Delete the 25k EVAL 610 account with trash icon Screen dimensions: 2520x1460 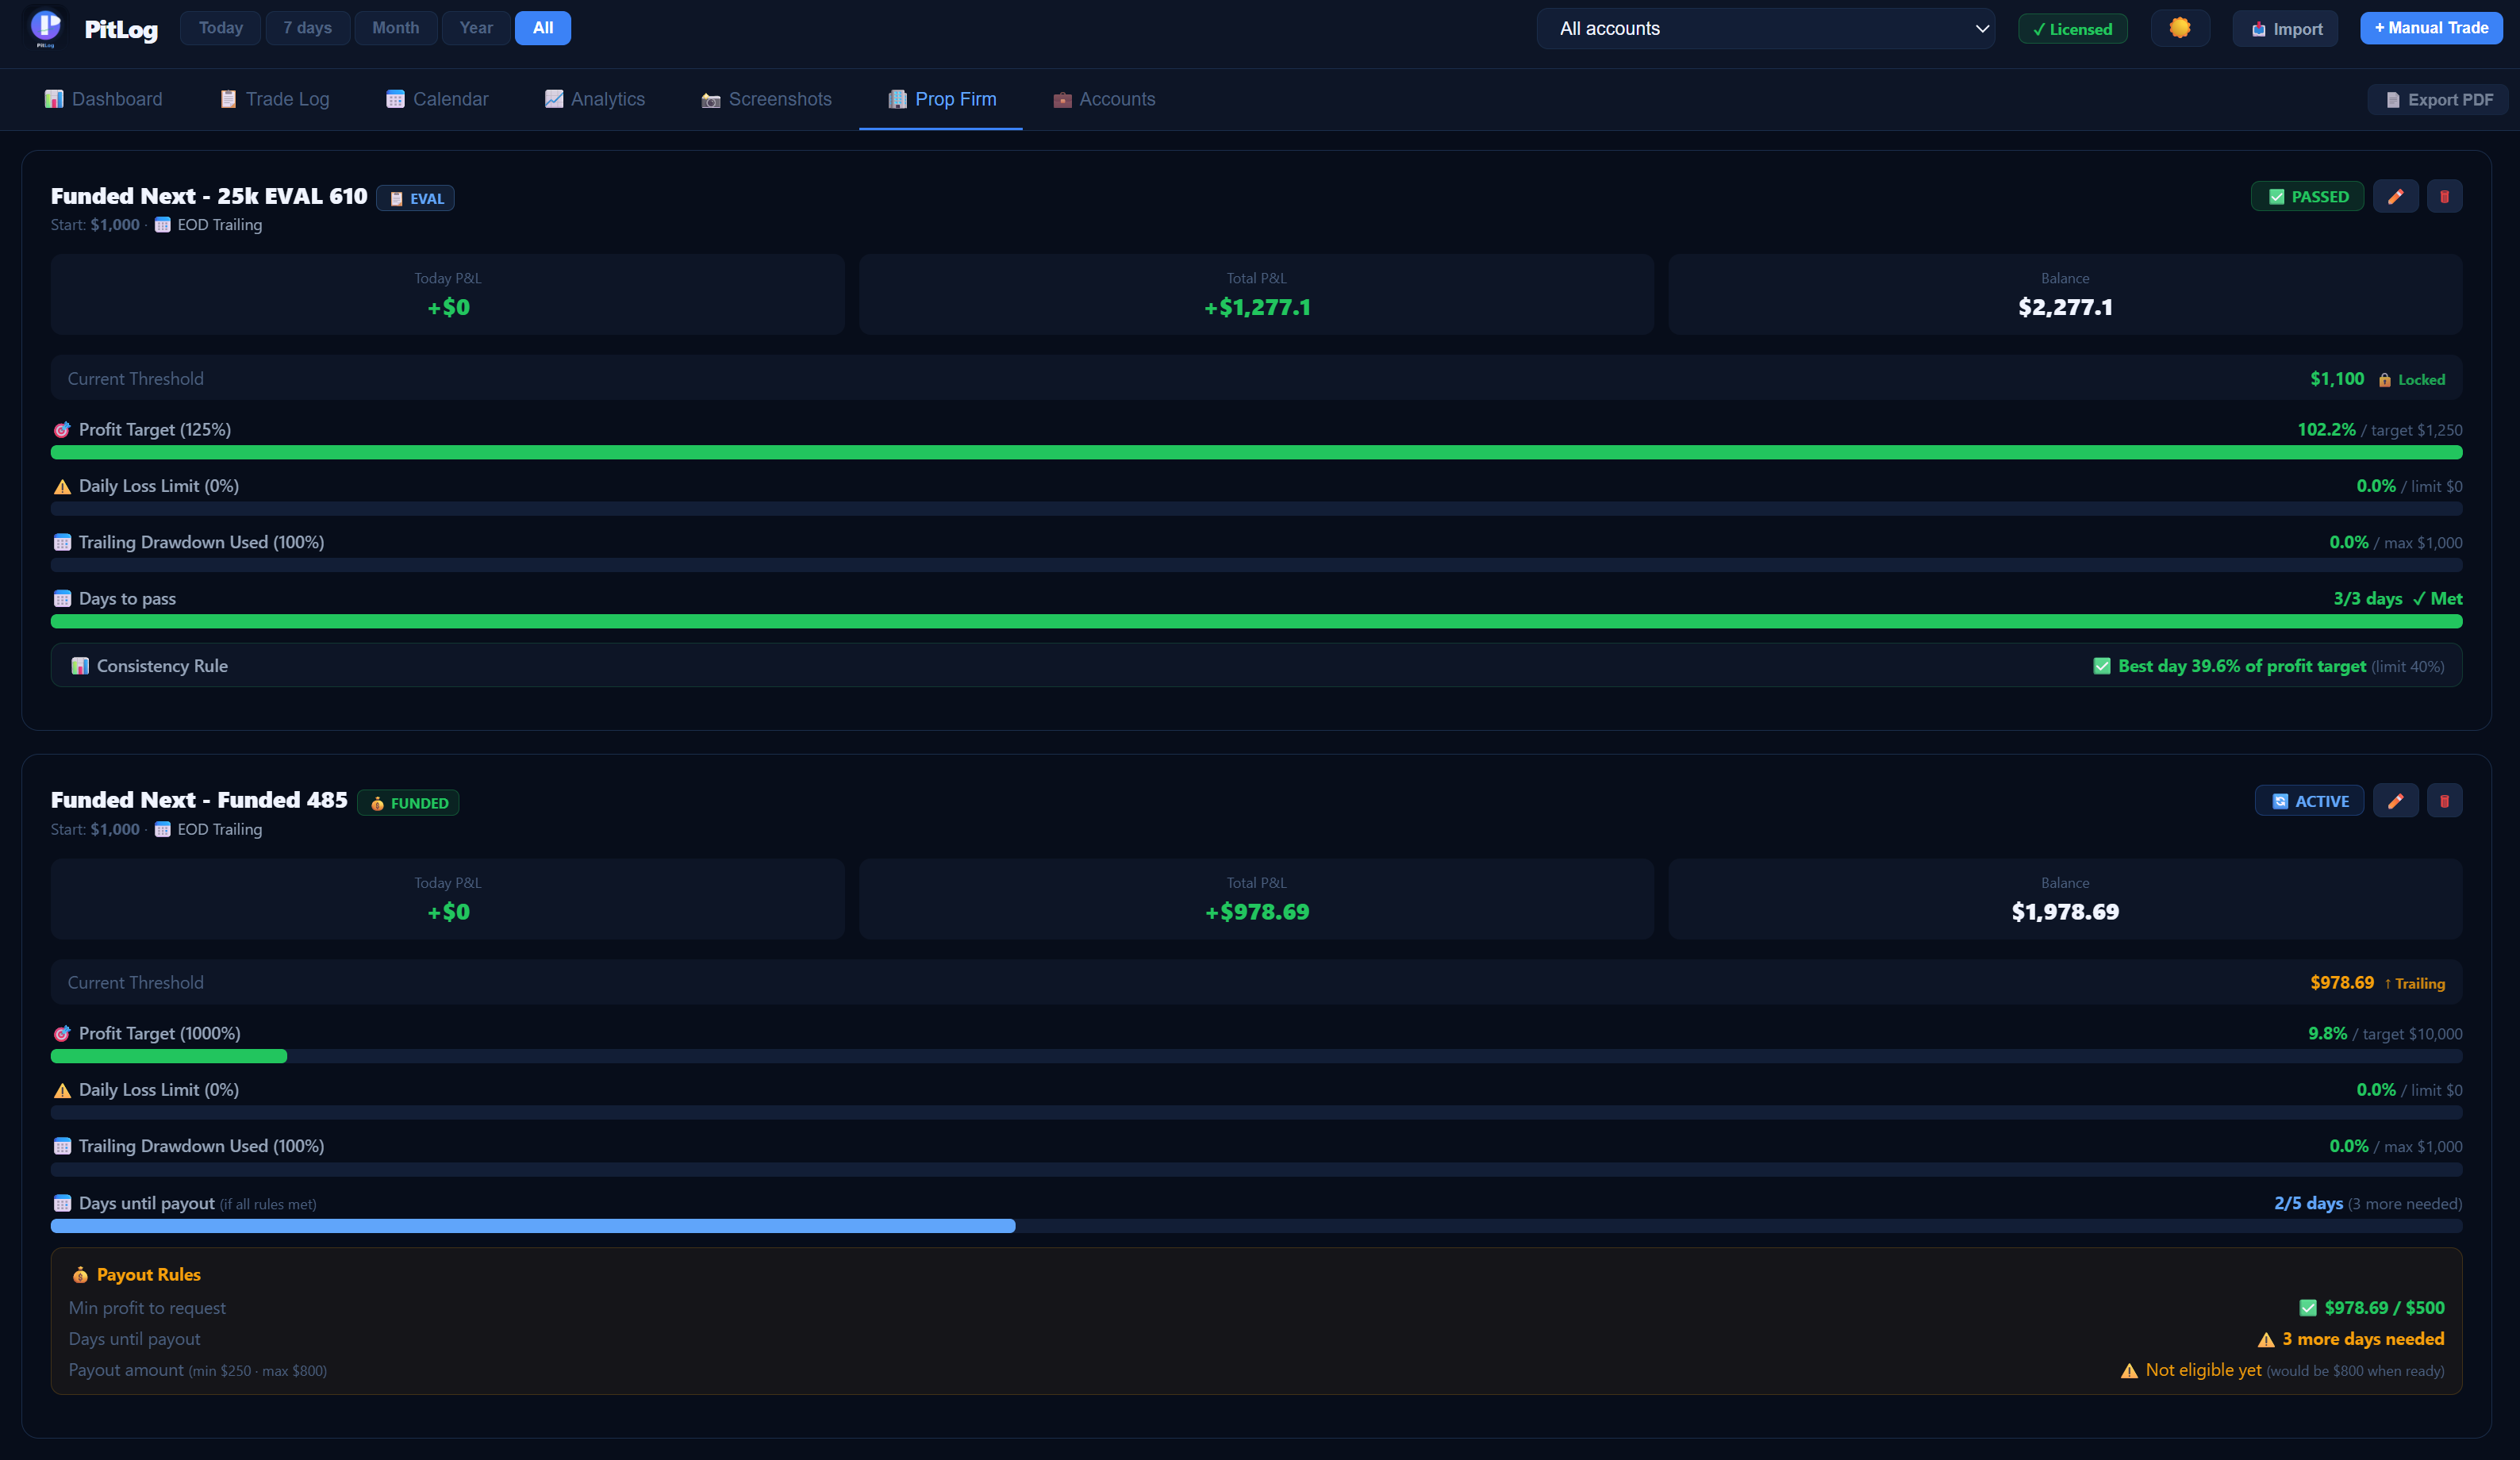coord(2444,197)
